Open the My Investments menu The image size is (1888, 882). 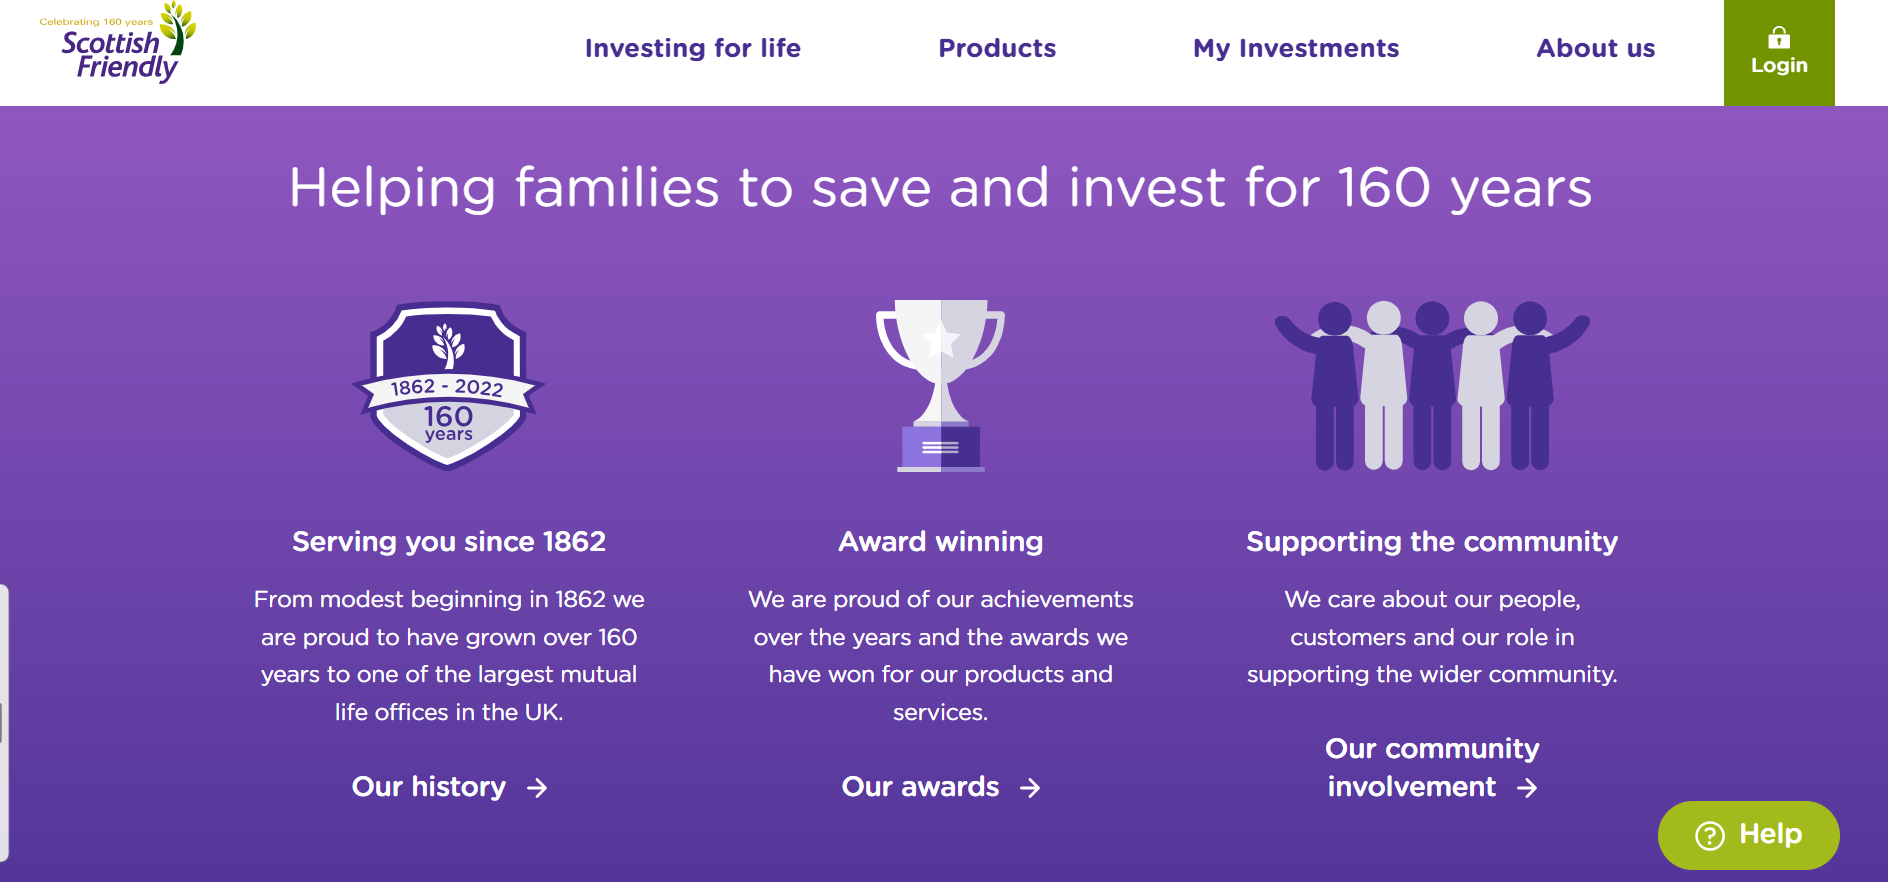pos(1296,48)
